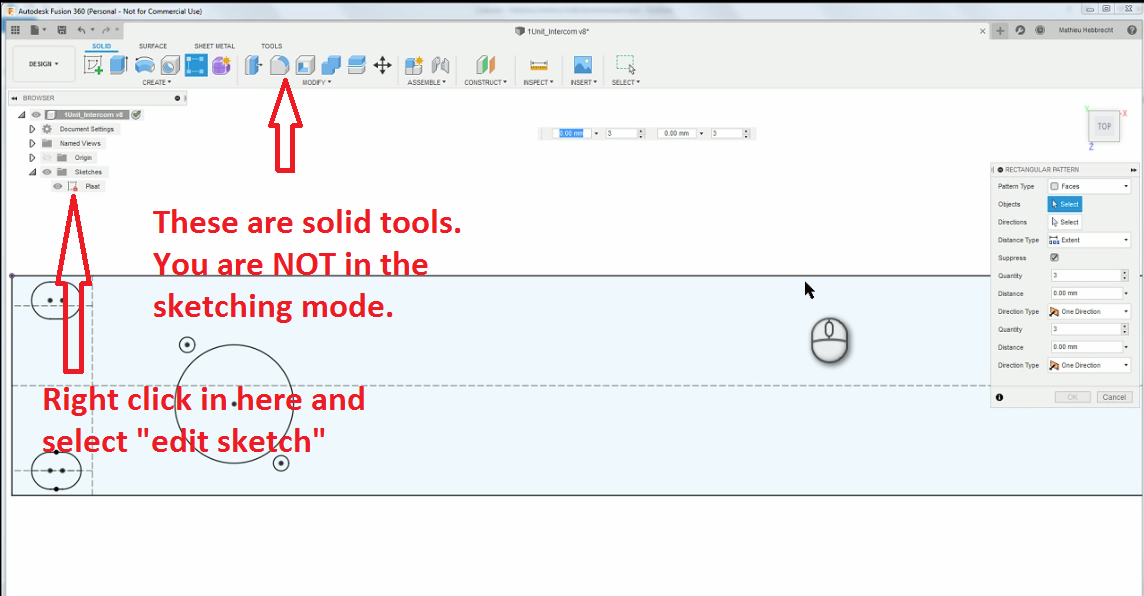Open the ASSEMBLE menu
Image resolution: width=1144 pixels, height=596 pixels.
[x=427, y=82]
